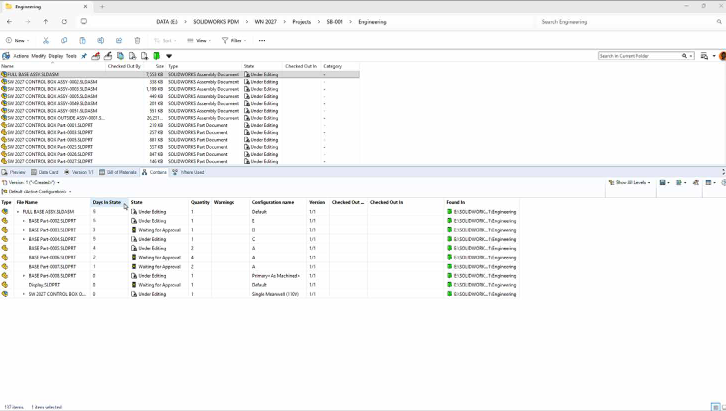Switch to the Where Used tab
Screen dimensions: 726x411
coord(188,172)
